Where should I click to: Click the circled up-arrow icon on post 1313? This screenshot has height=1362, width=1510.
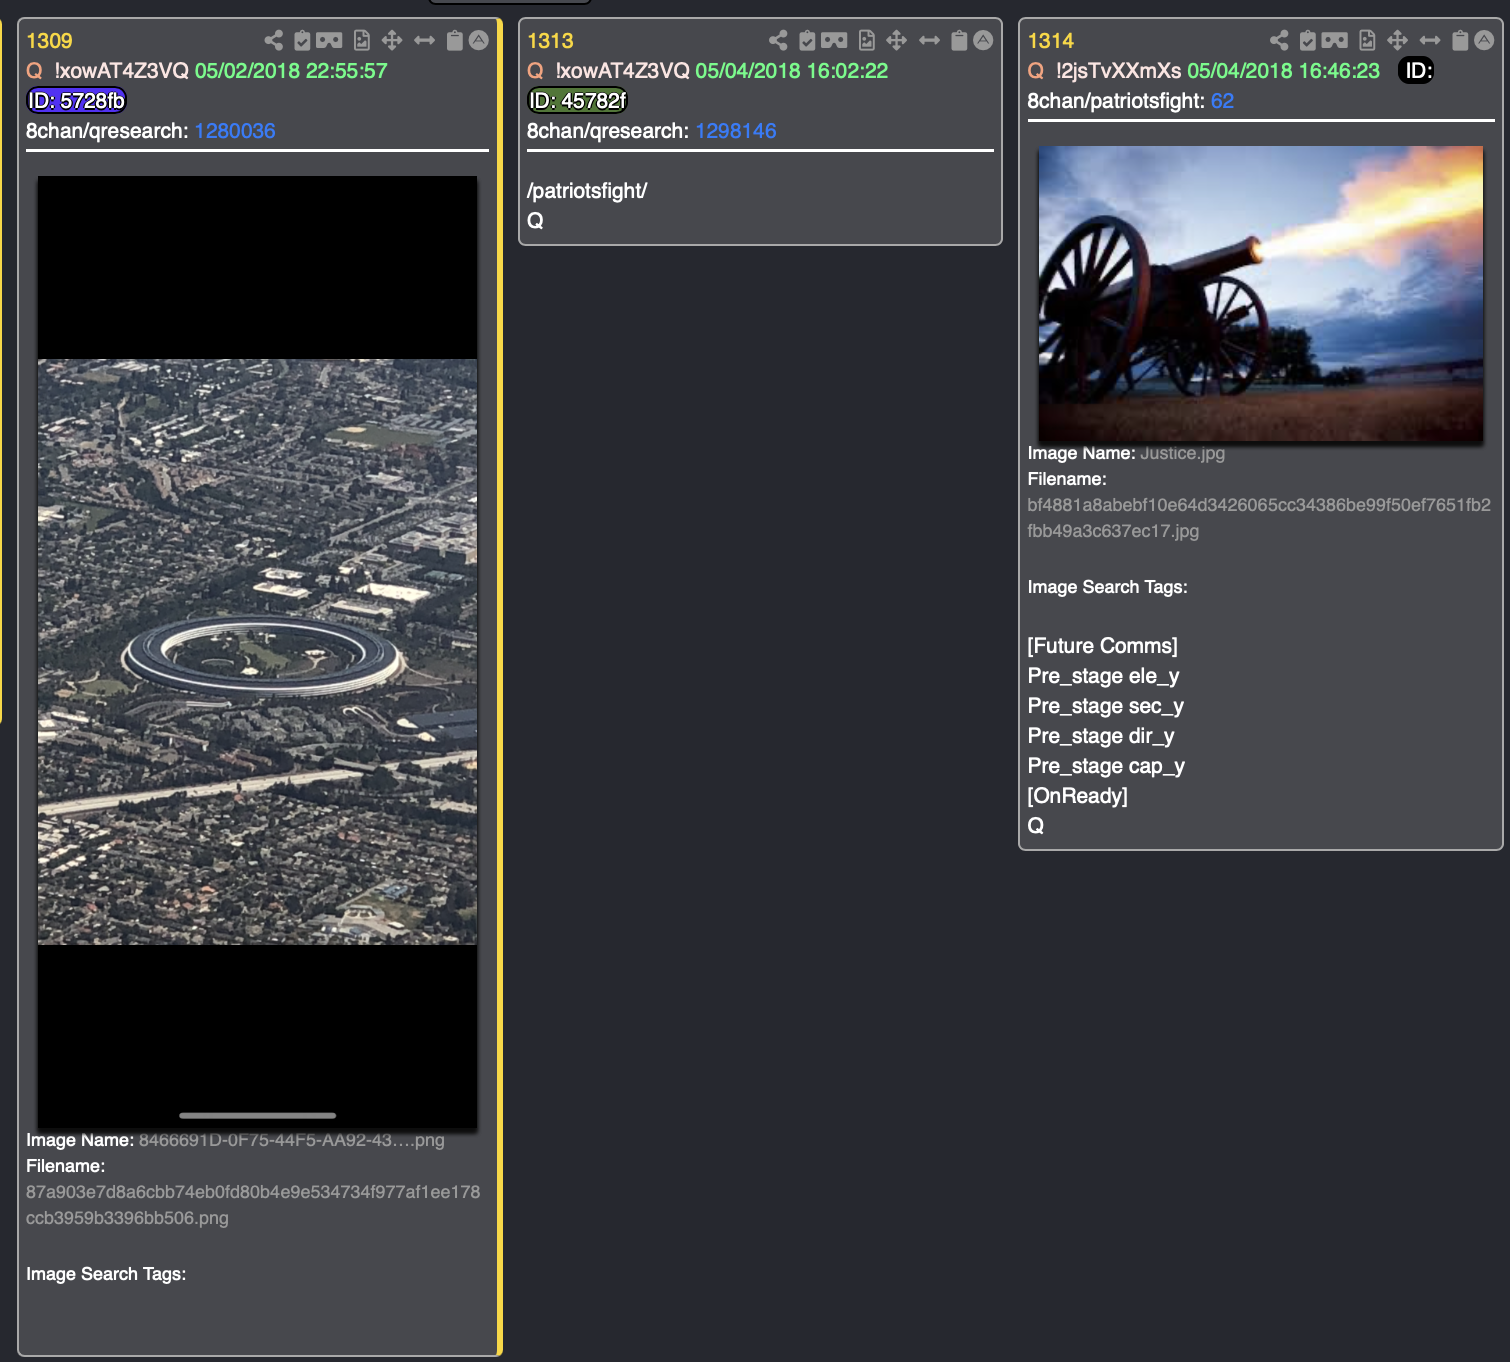click(x=984, y=40)
